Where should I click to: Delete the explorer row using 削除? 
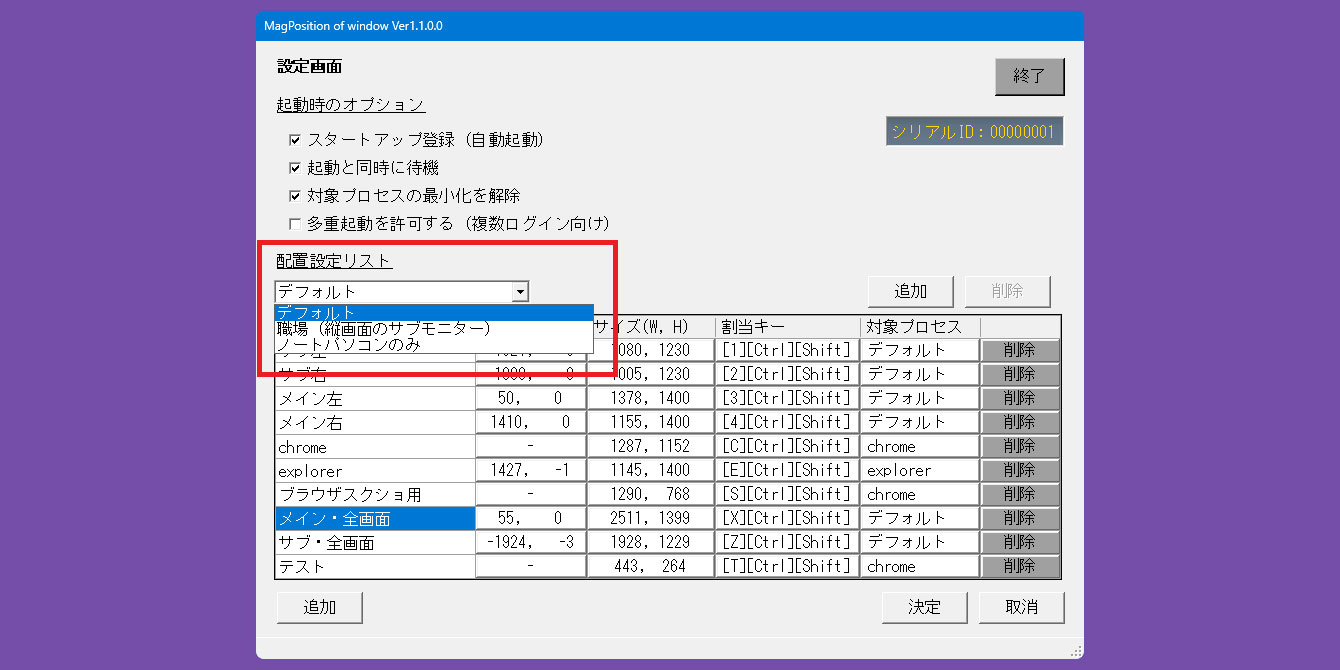point(1019,470)
